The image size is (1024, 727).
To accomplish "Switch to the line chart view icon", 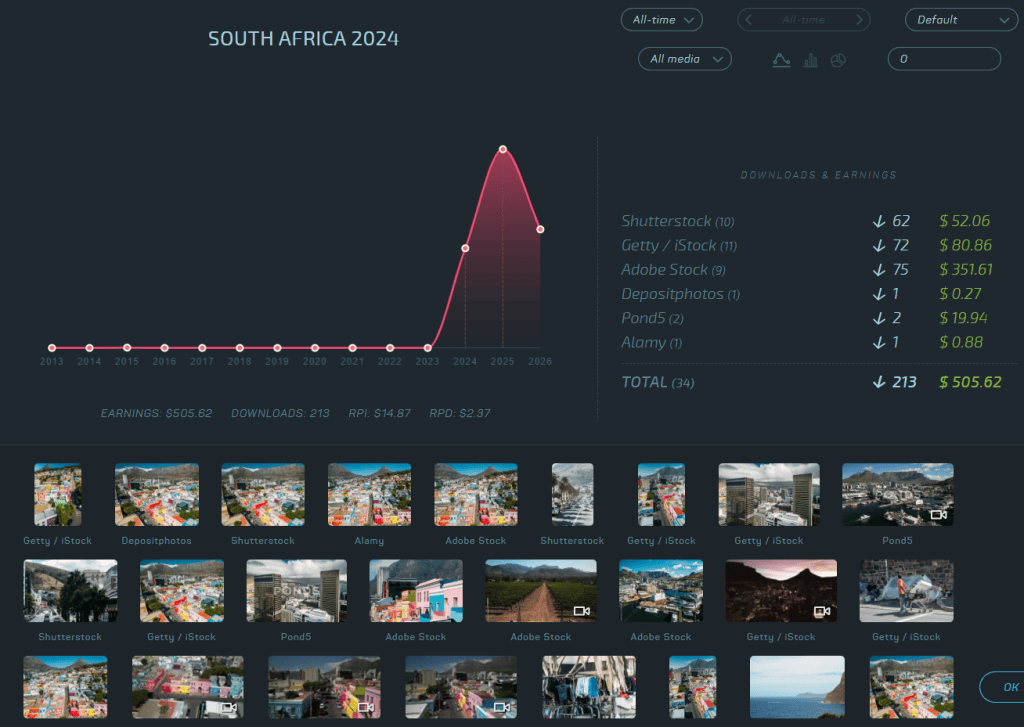I will coord(781,60).
